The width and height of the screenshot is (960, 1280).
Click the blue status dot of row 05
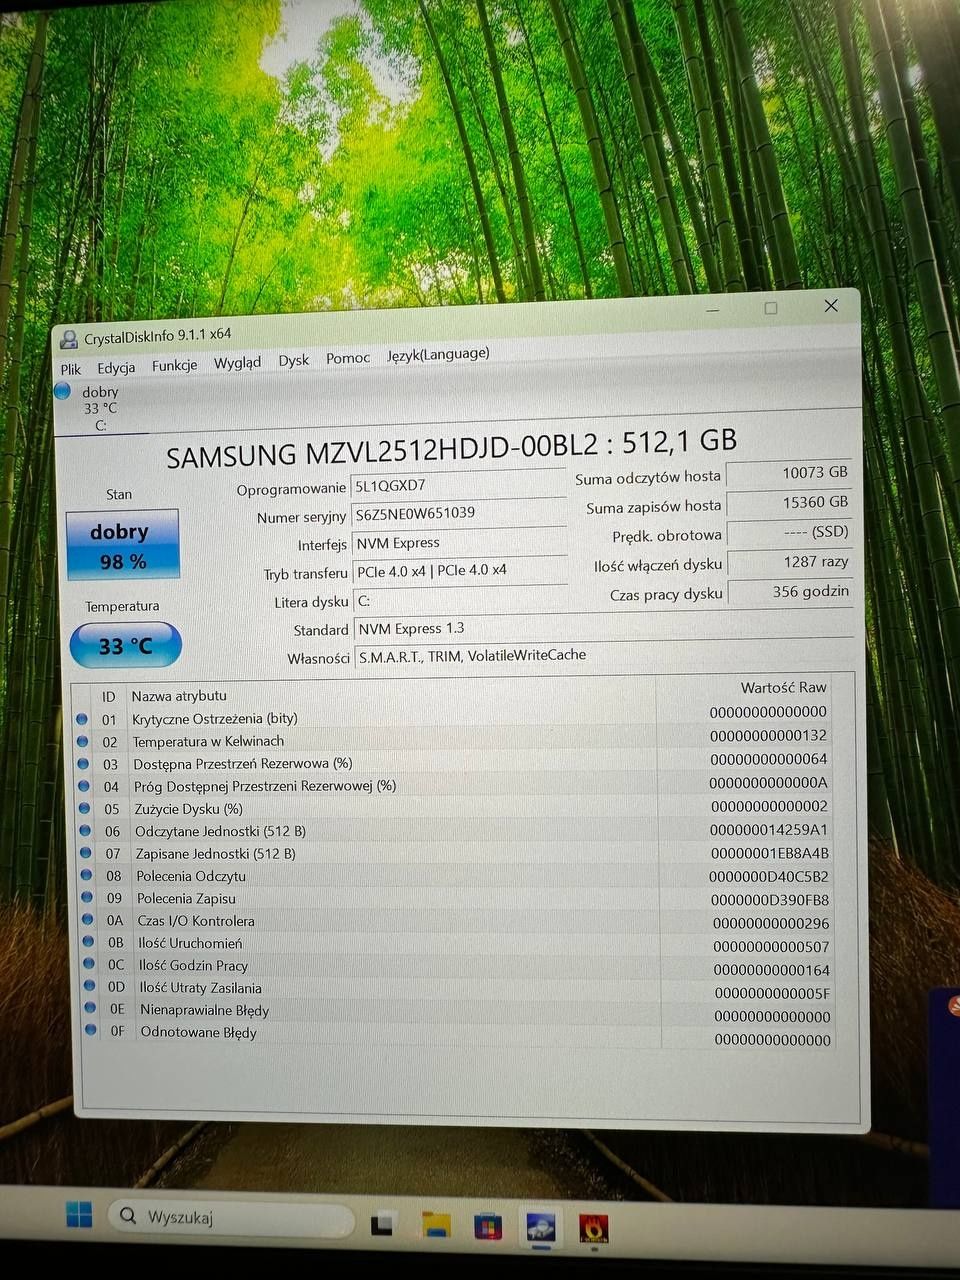pyautogui.click(x=84, y=808)
